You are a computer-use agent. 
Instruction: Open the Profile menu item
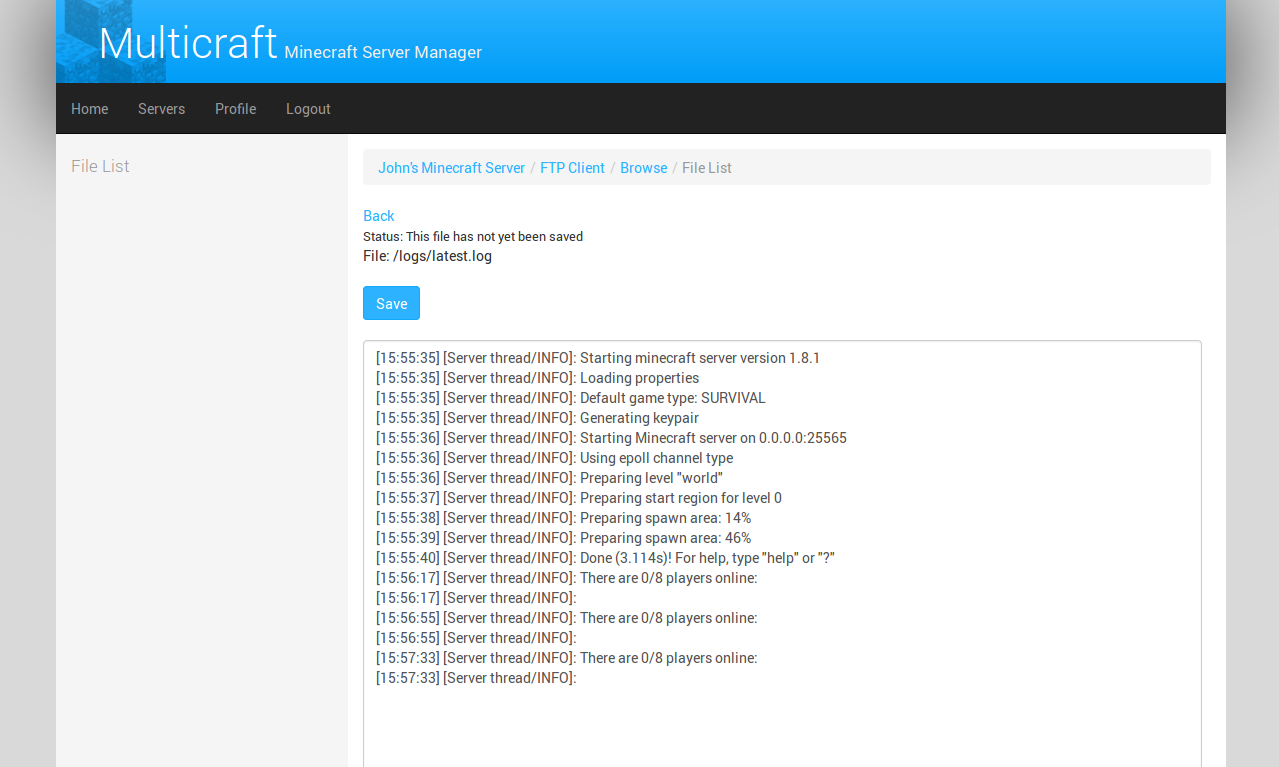coord(235,109)
